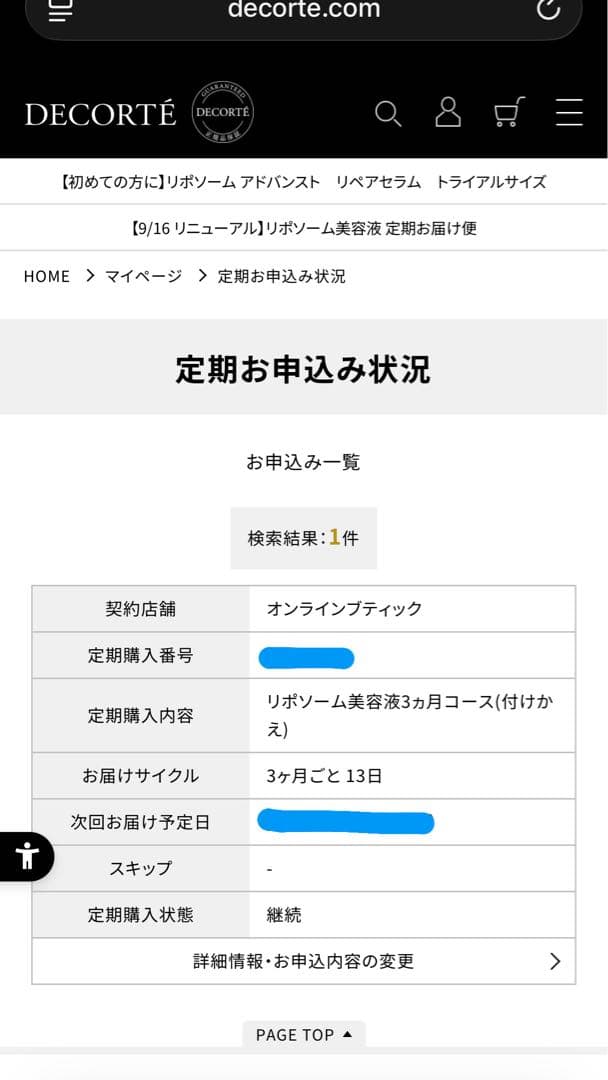Go to マイページ breadcrumb
608x1080 pixels.
[x=144, y=276]
